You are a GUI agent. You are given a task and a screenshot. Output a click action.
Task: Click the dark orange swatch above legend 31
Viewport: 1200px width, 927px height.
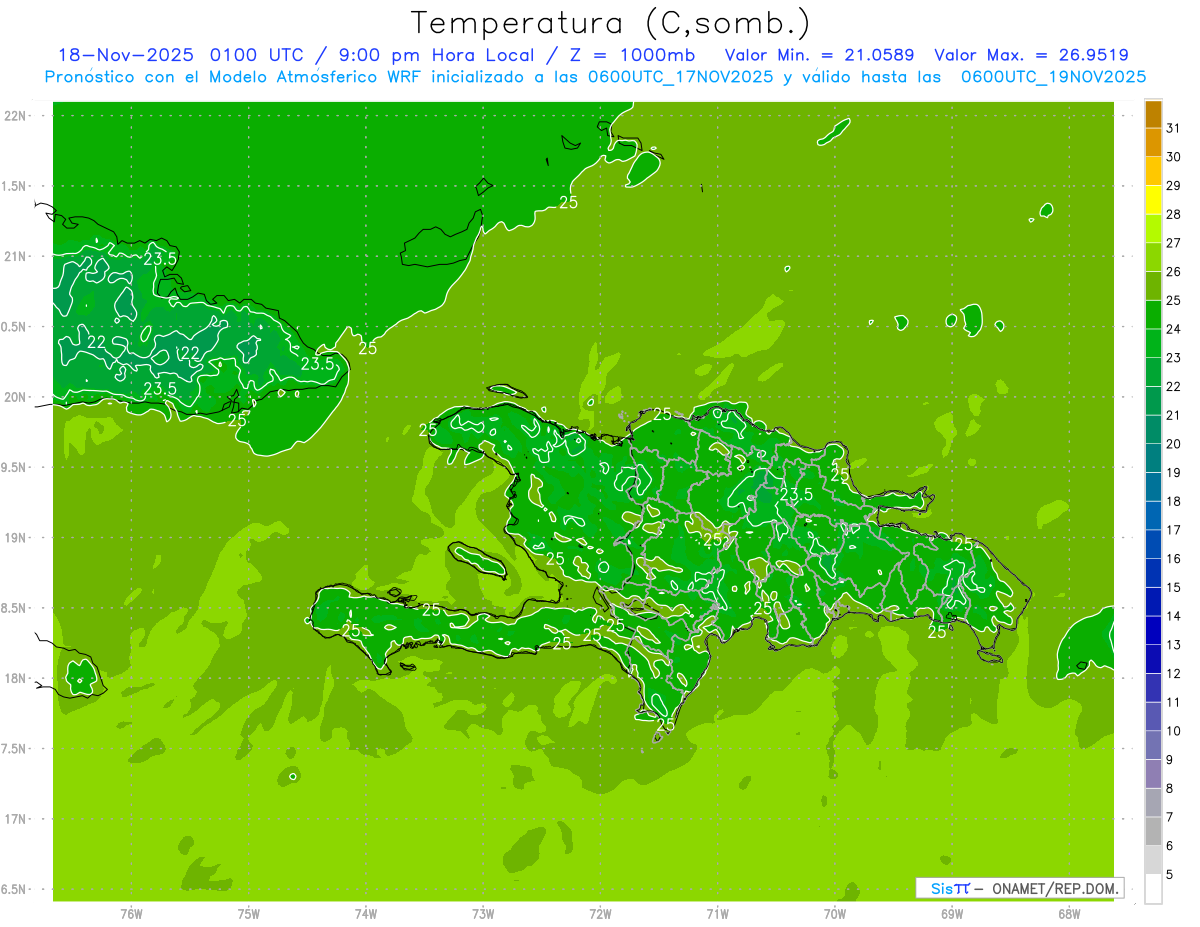[x=1153, y=114]
